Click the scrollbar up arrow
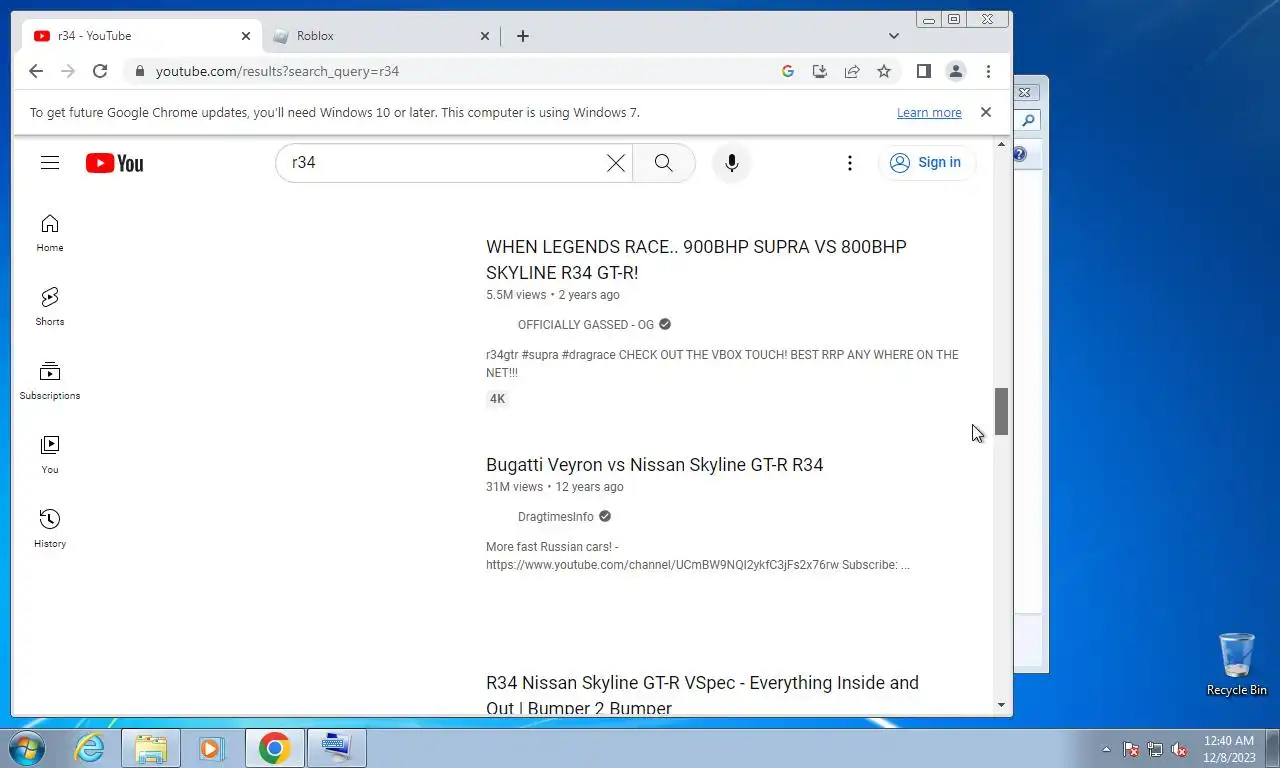Viewport: 1280px width, 768px height. tap(1002, 146)
